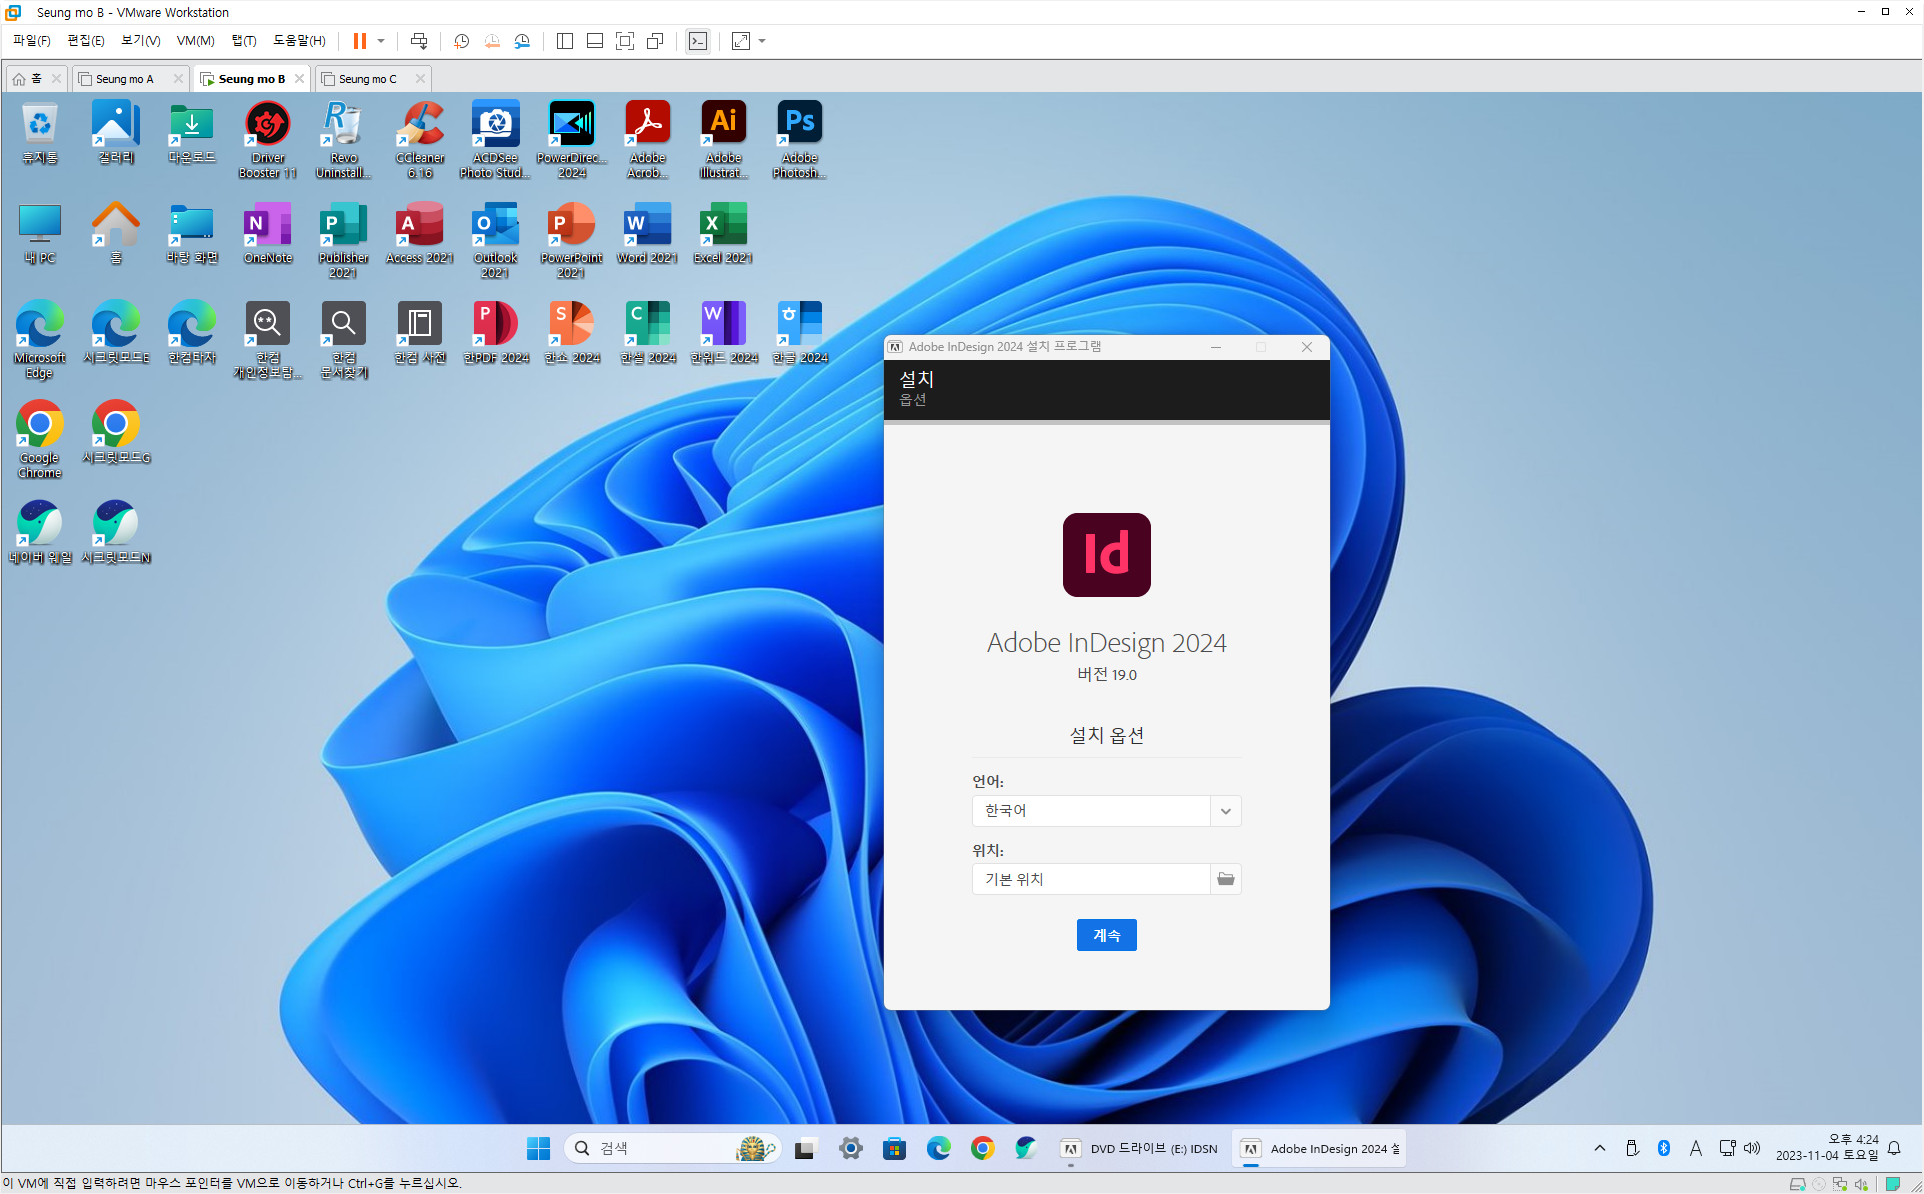Click the snapshot clock icon in VMware toolbar

tap(461, 41)
